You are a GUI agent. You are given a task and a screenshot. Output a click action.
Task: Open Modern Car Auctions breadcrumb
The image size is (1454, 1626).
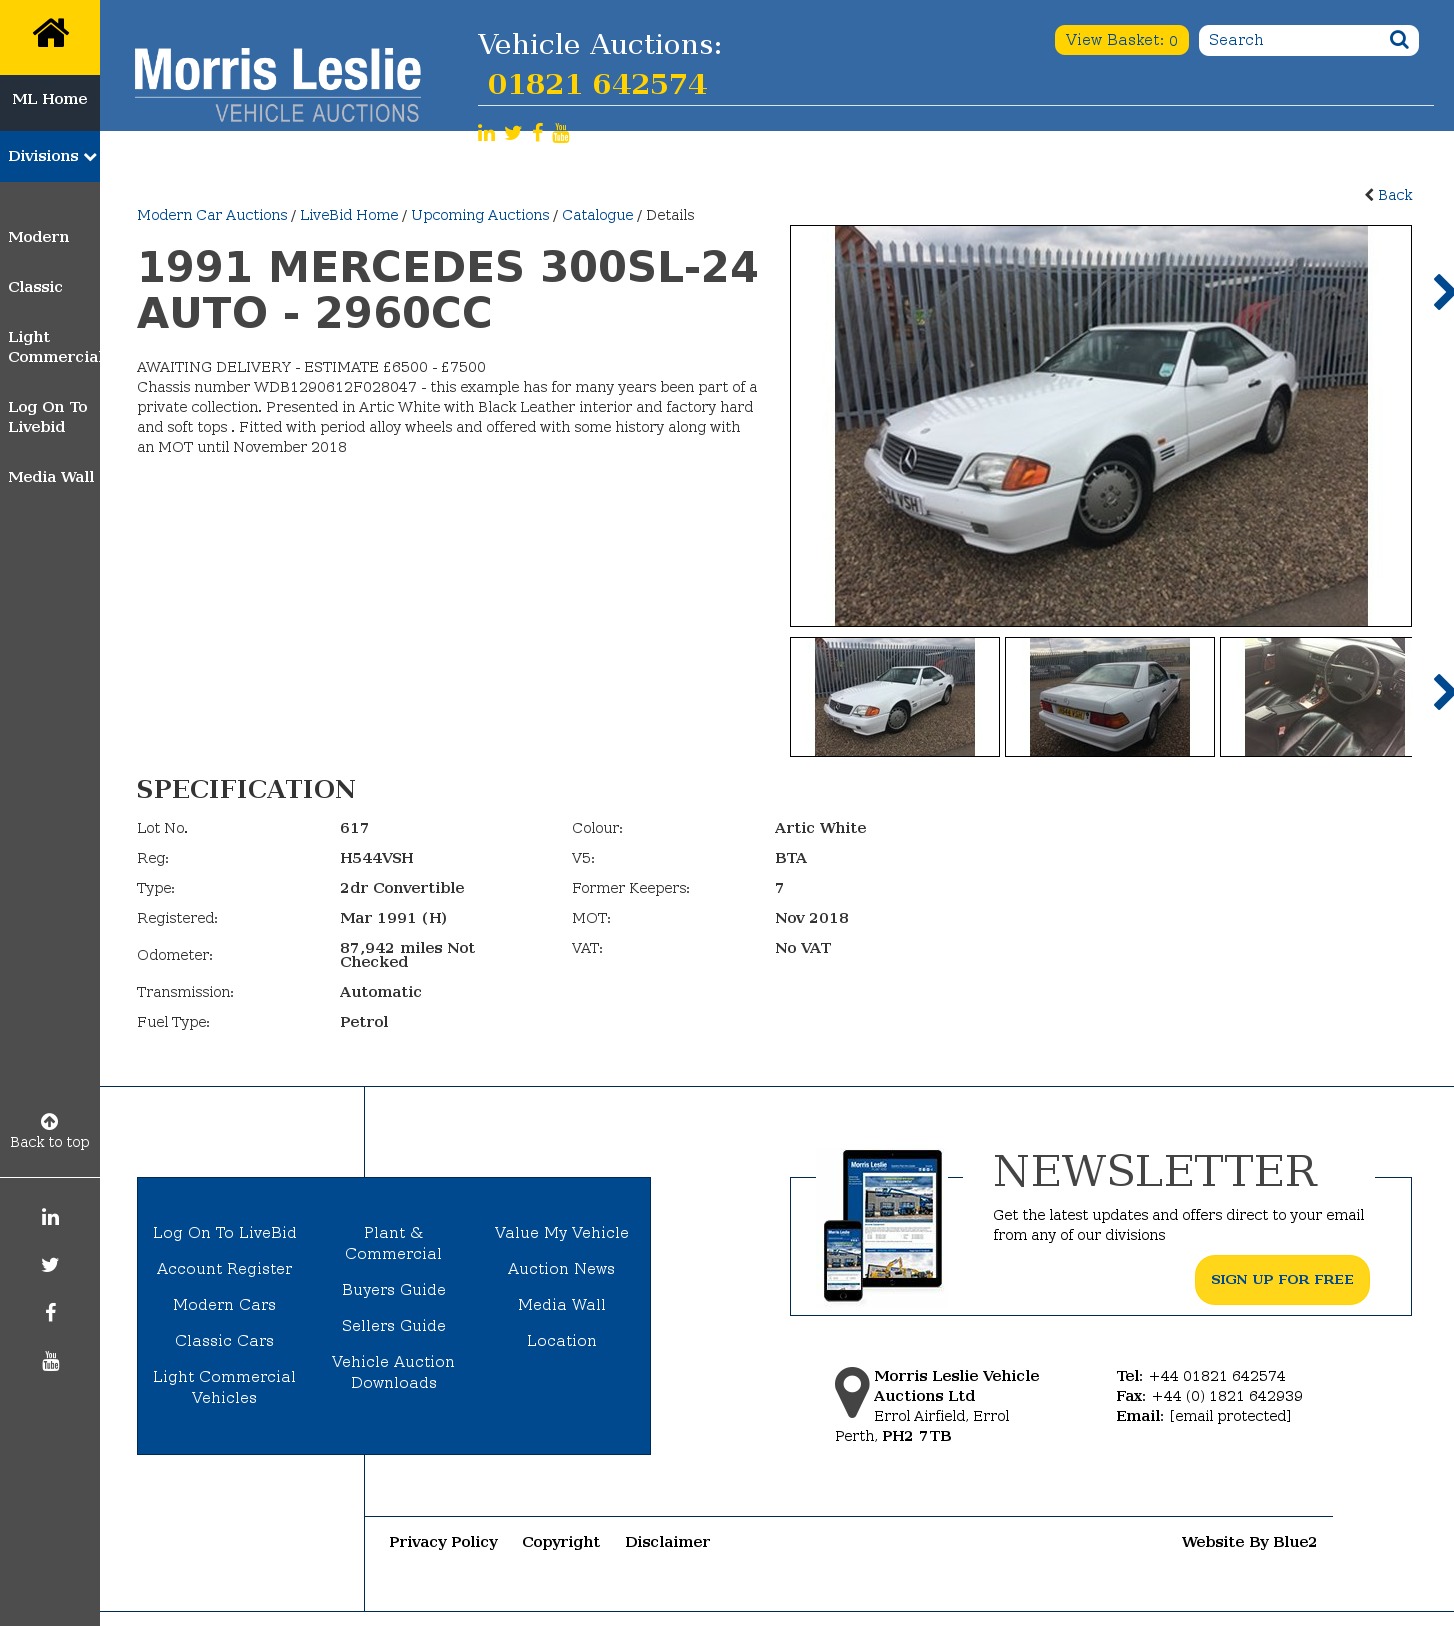212,215
